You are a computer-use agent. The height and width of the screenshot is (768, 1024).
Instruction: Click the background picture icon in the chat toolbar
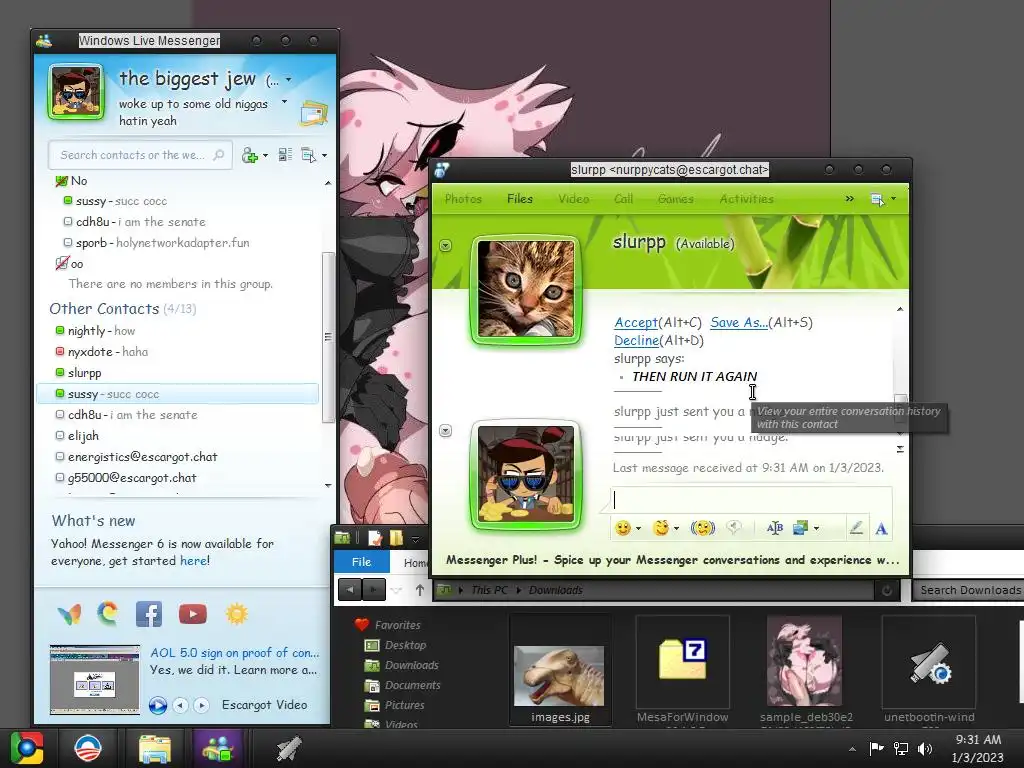pos(801,528)
